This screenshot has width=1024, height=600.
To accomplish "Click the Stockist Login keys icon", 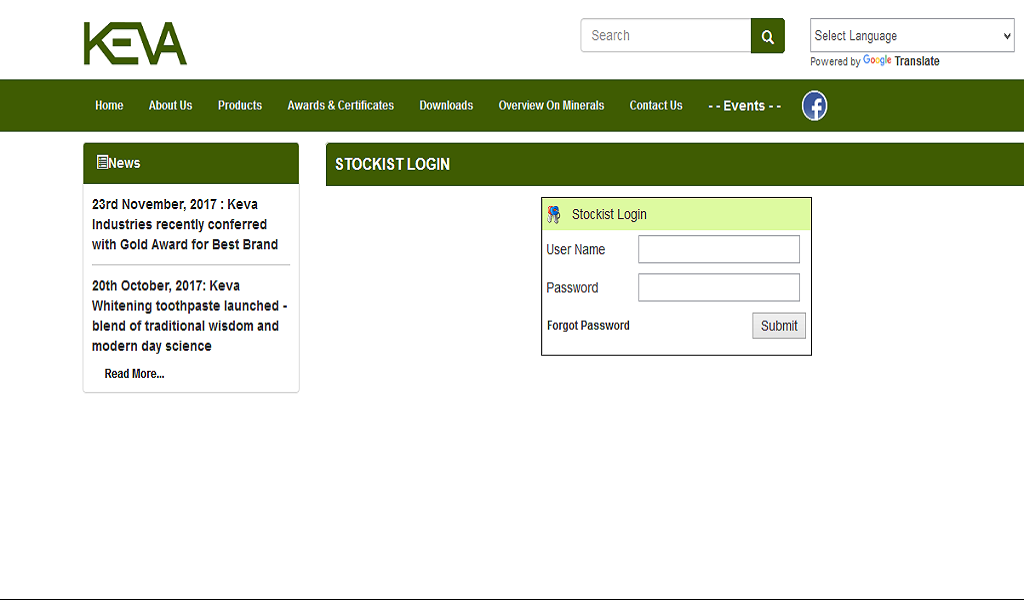I will tap(554, 214).
